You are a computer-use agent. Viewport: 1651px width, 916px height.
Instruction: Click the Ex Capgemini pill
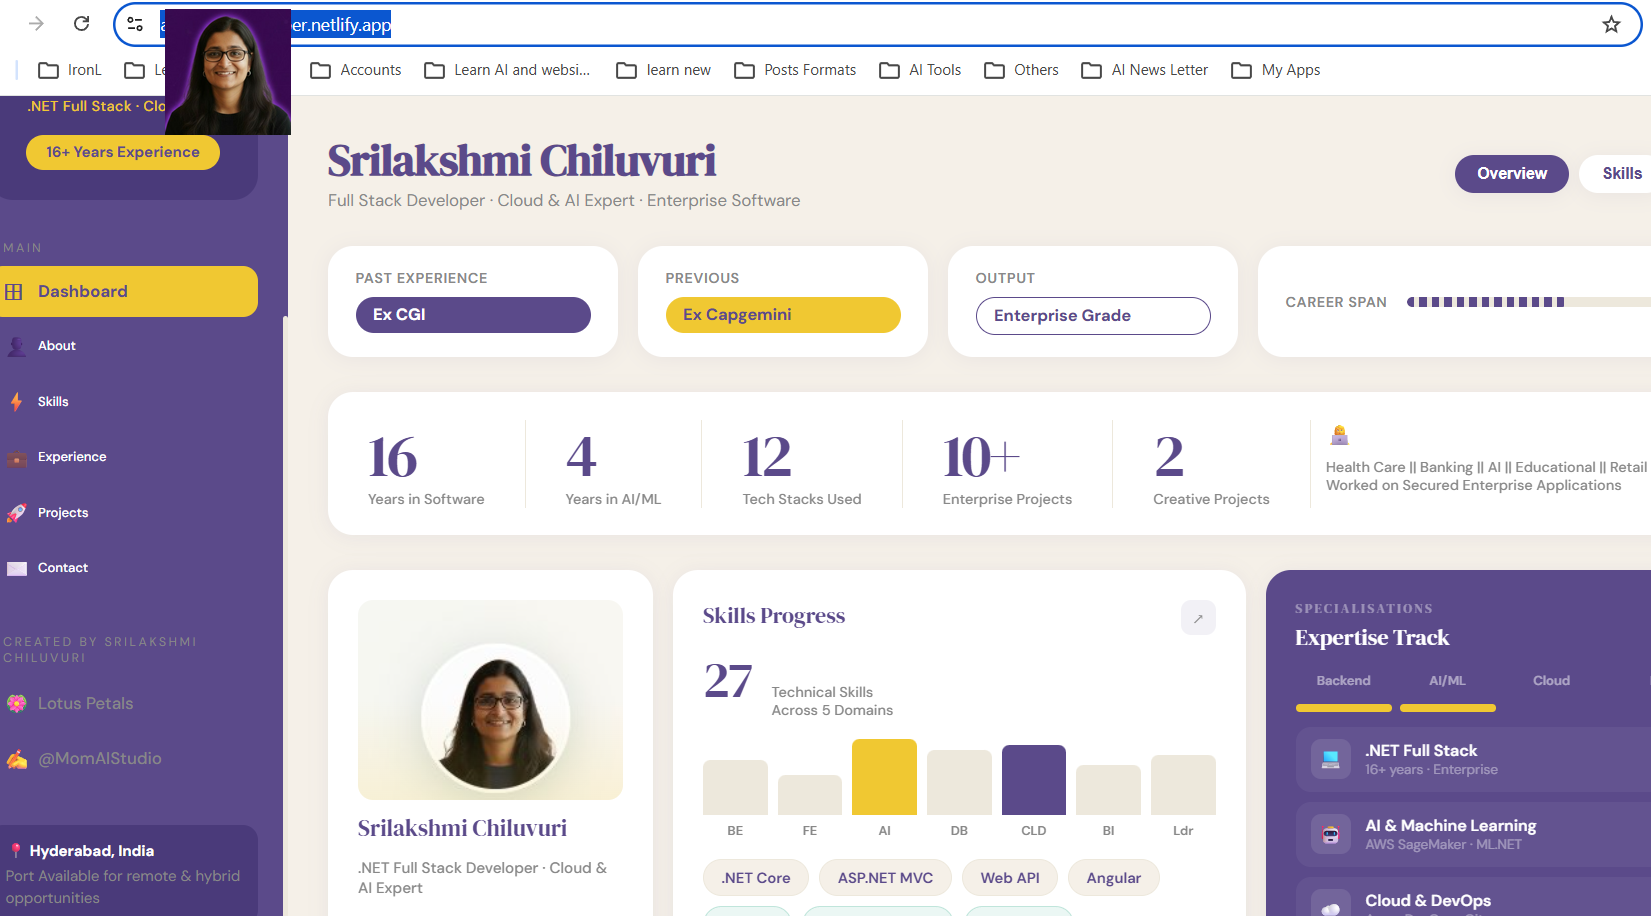[783, 315]
